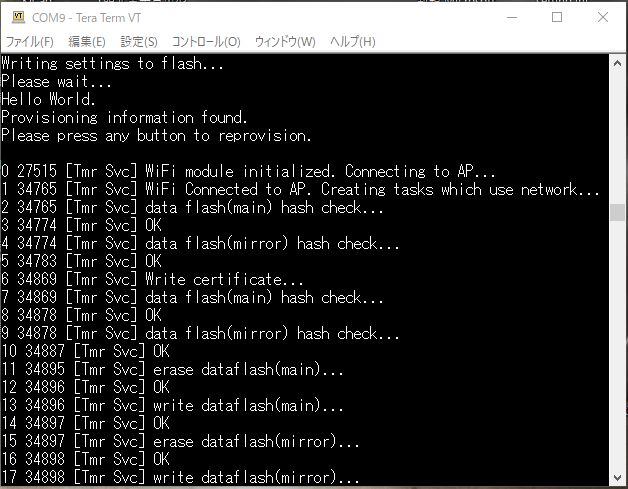Open the ファイル(F) menu
This screenshot has width=628, height=489.
pos(30,42)
